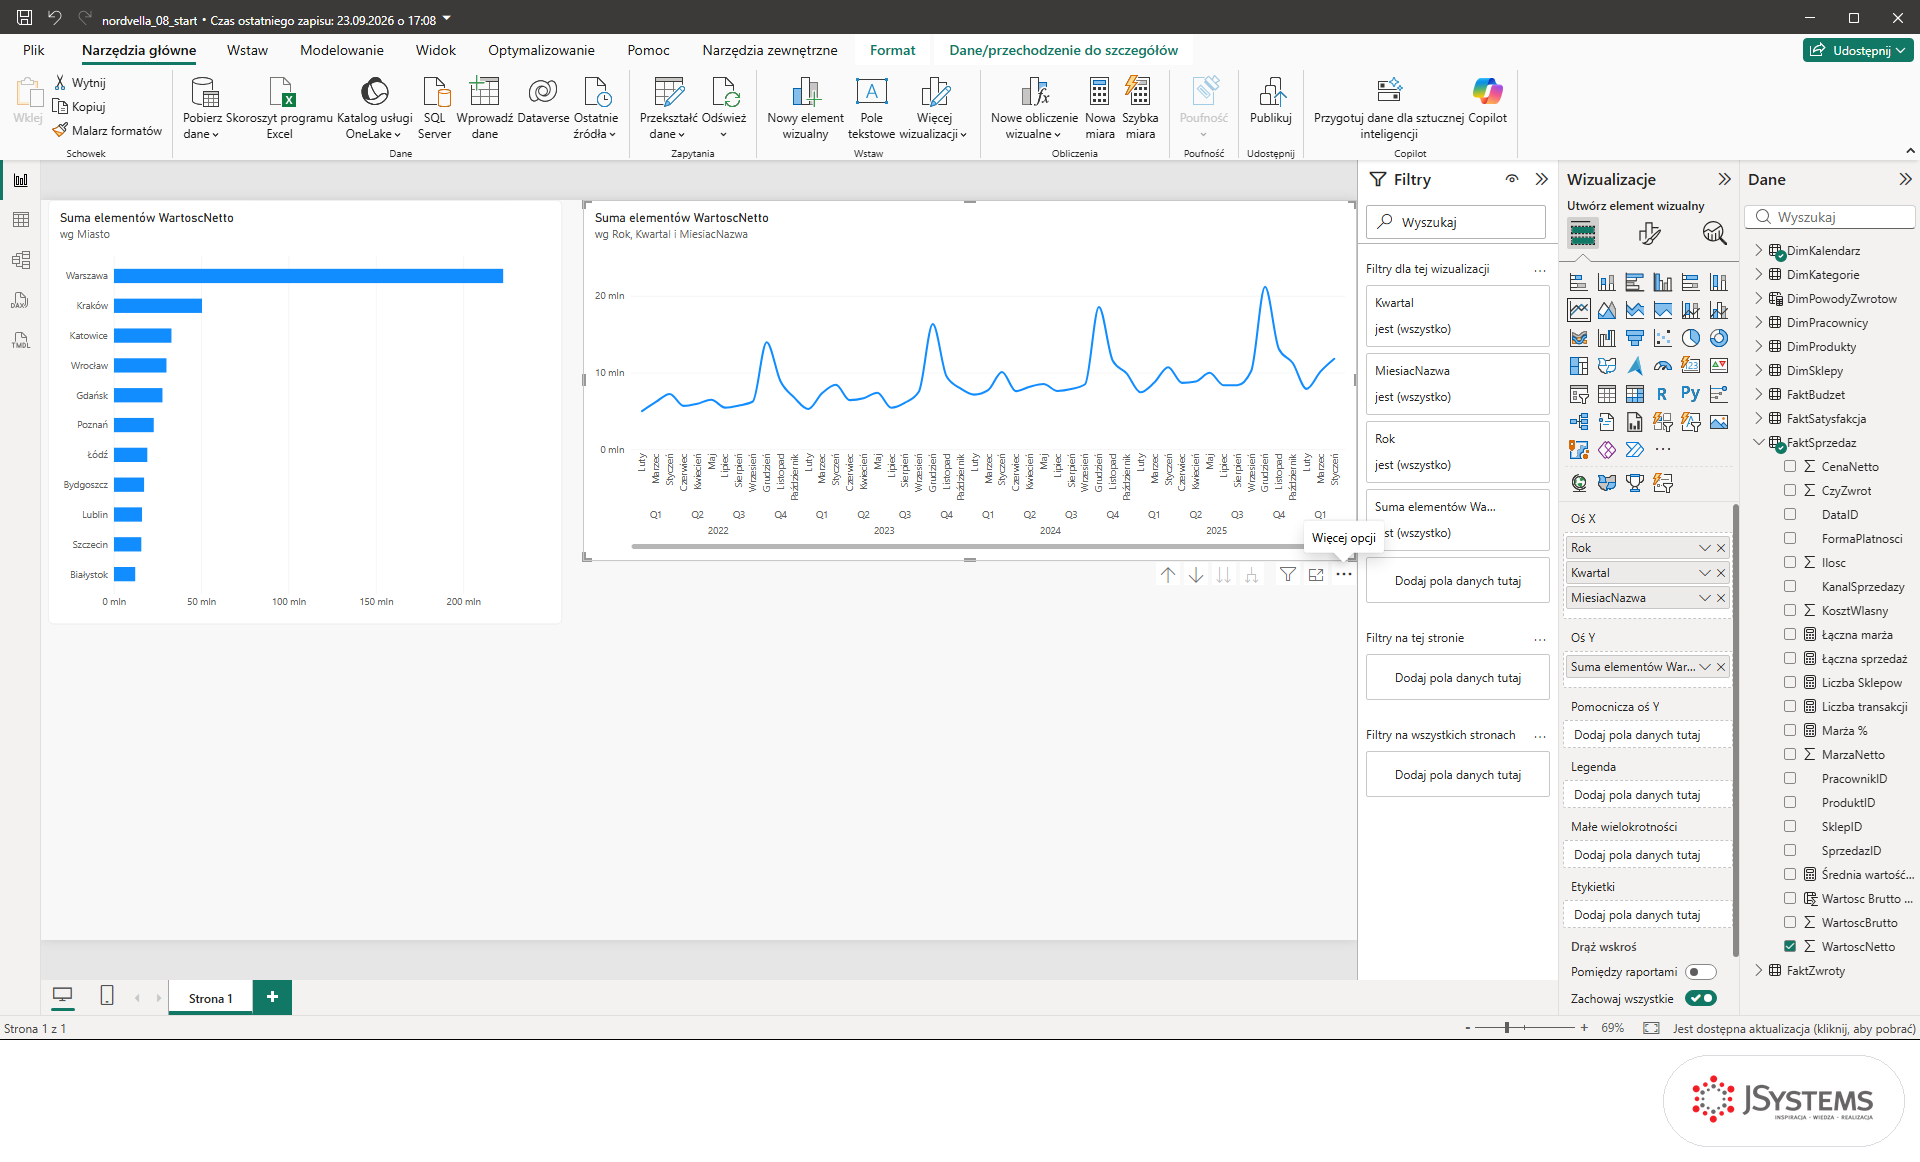Collapse the Filtry pane
The width and height of the screenshot is (1920, 1162).
[x=1541, y=179]
